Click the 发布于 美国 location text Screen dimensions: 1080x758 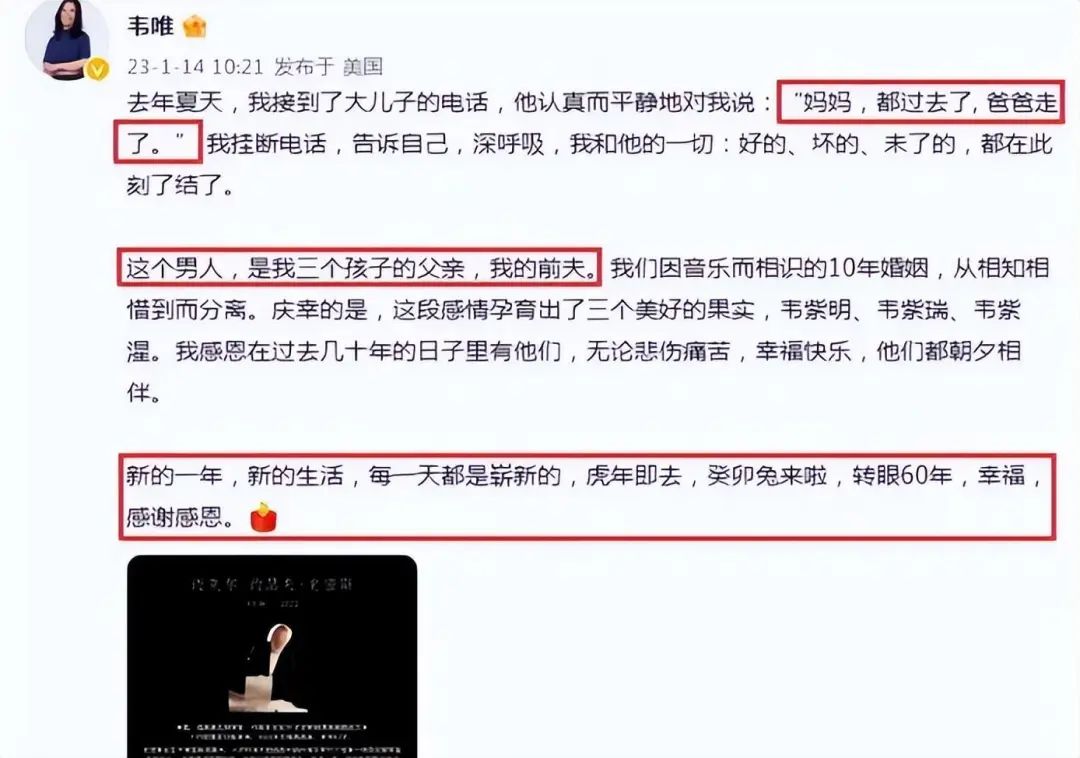pyautogui.click(x=328, y=67)
